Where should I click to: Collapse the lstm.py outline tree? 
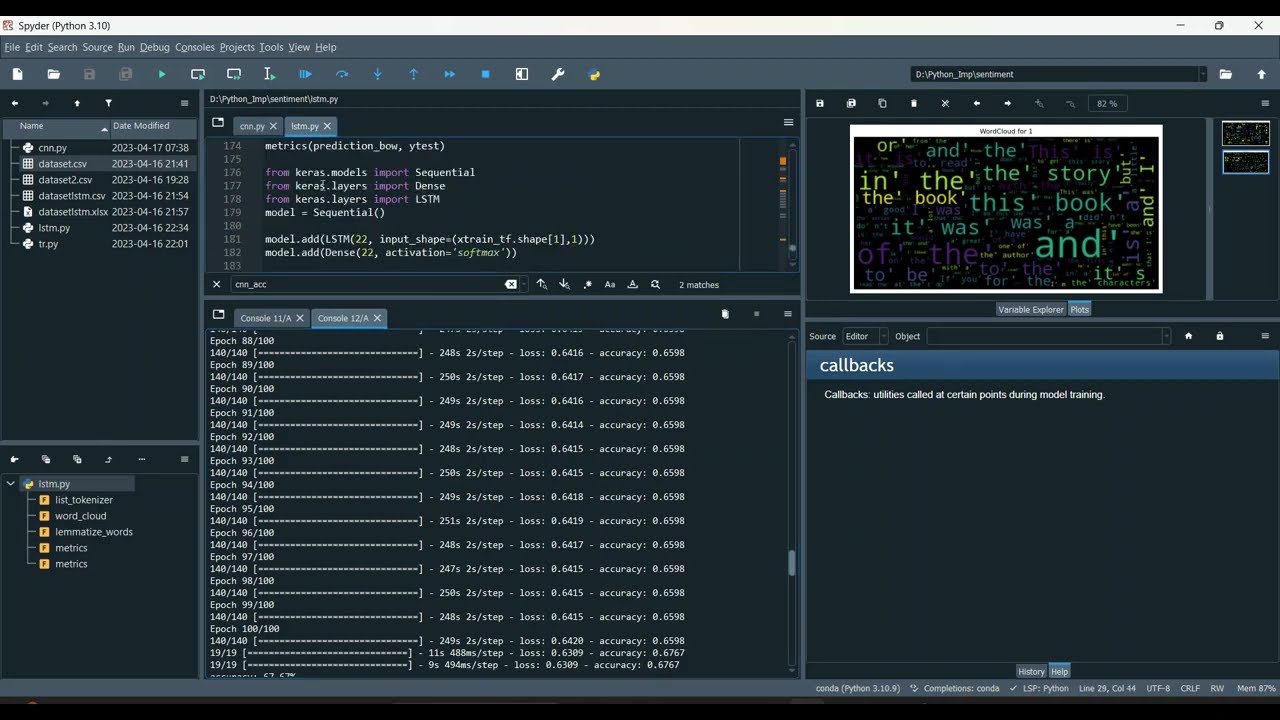[11, 484]
